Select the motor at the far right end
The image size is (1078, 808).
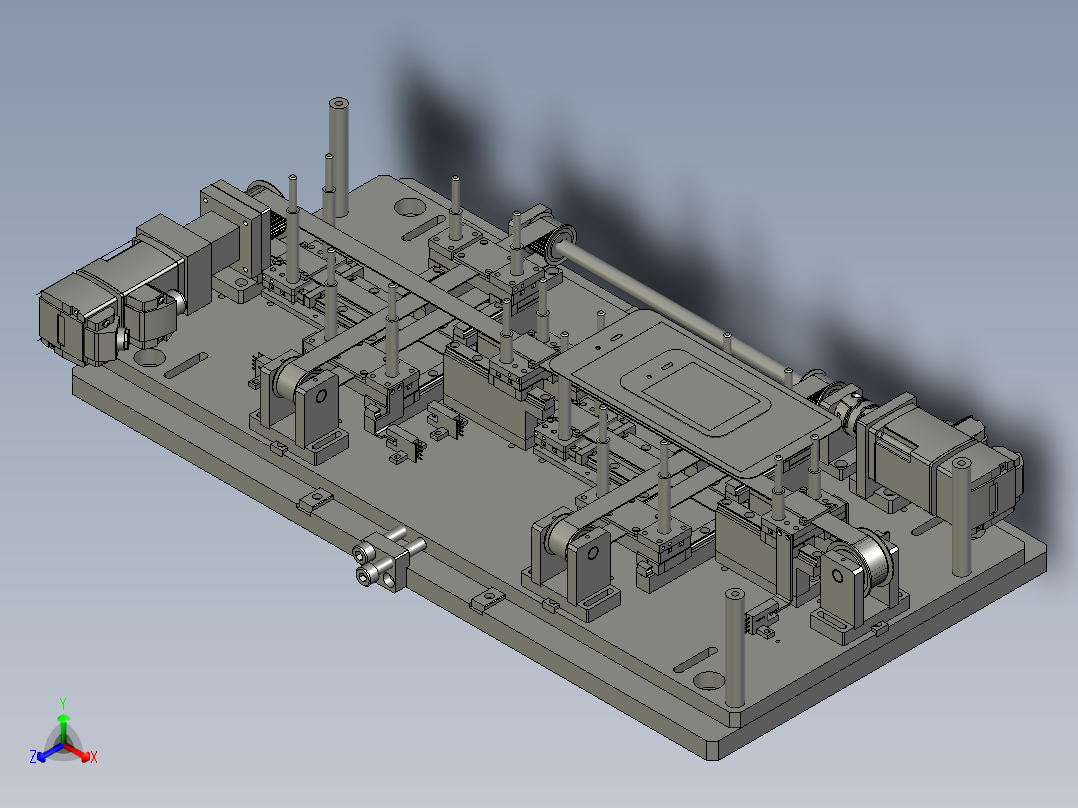pyautogui.click(x=945, y=461)
